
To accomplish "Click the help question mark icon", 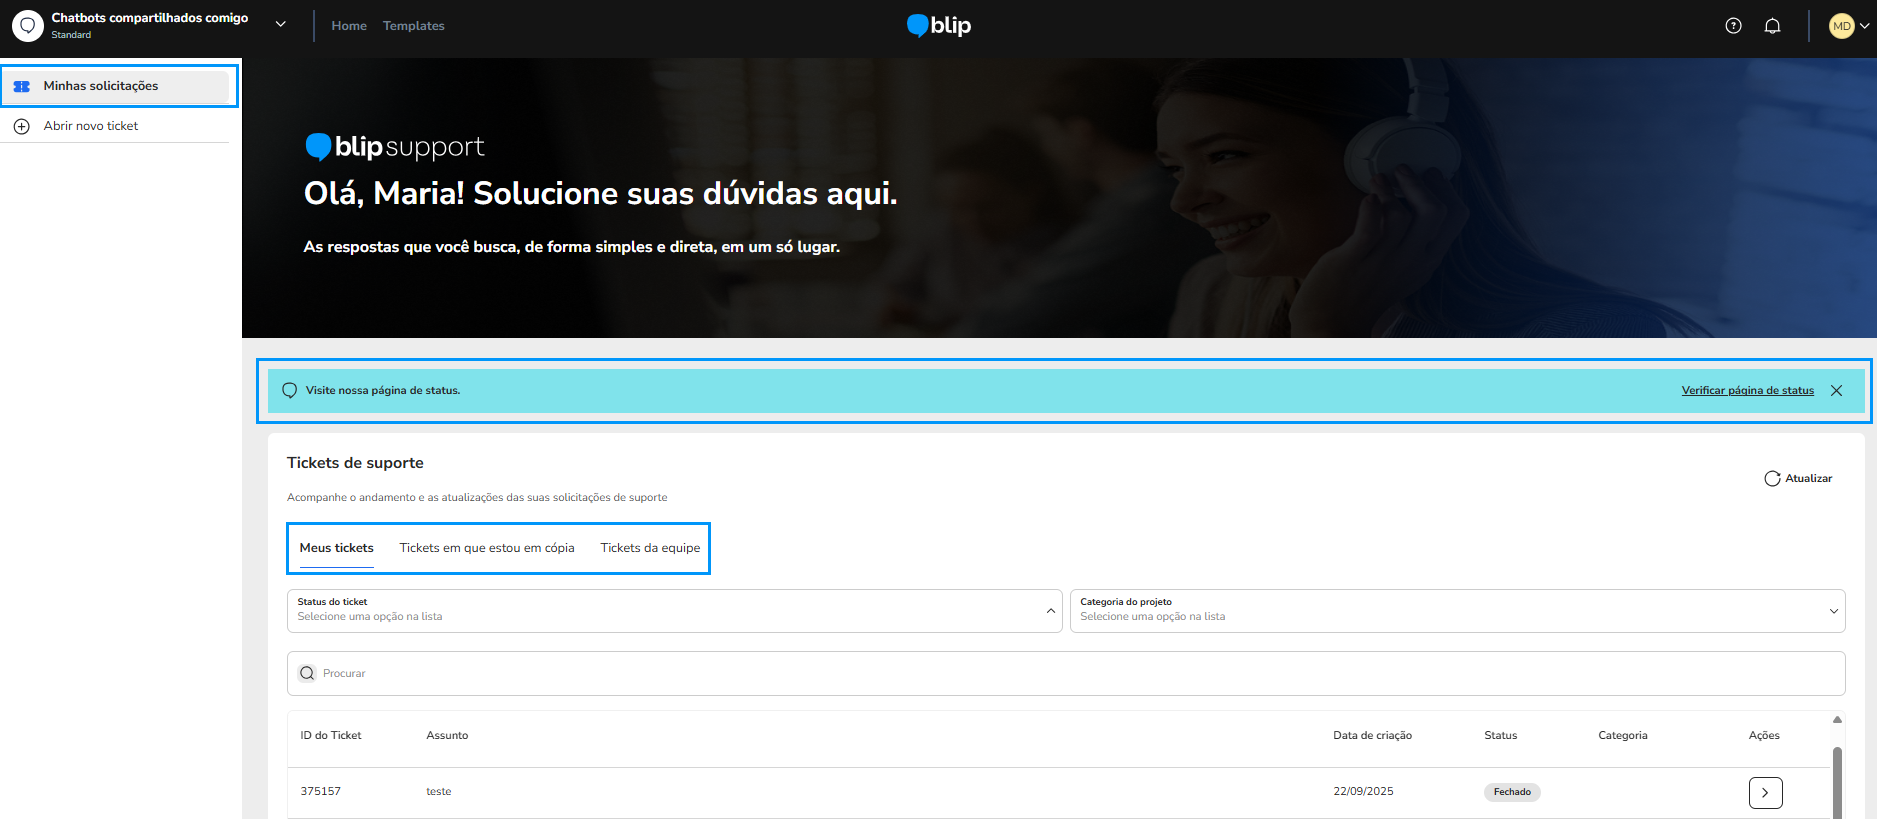I will pyautogui.click(x=1733, y=26).
